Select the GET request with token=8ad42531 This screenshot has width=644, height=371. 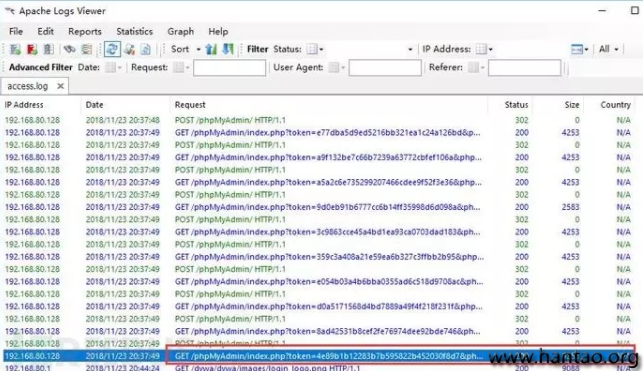pyautogui.click(x=327, y=331)
